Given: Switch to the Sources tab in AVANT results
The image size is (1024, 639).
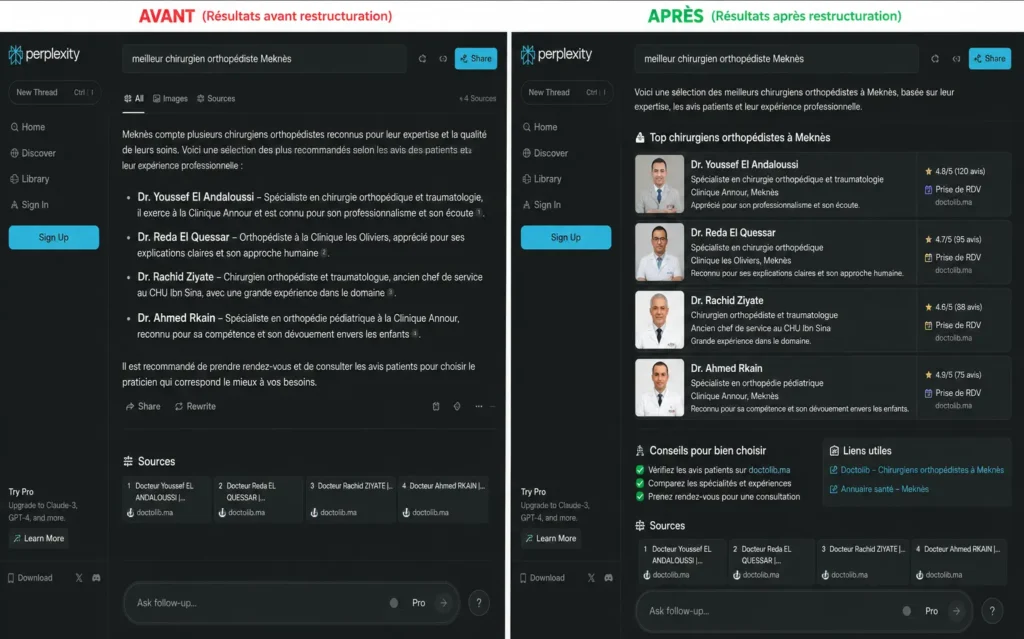Looking at the screenshot, I should [x=216, y=99].
